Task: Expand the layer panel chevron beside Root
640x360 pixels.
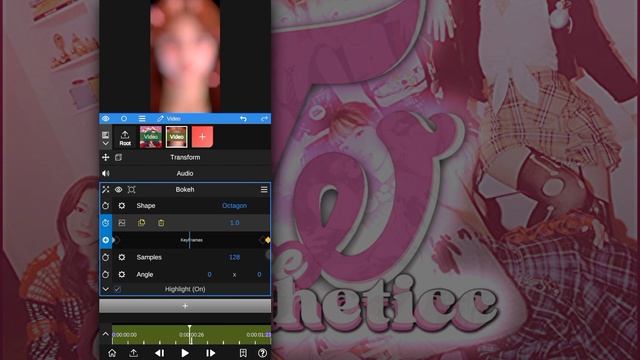Action: click(105, 143)
